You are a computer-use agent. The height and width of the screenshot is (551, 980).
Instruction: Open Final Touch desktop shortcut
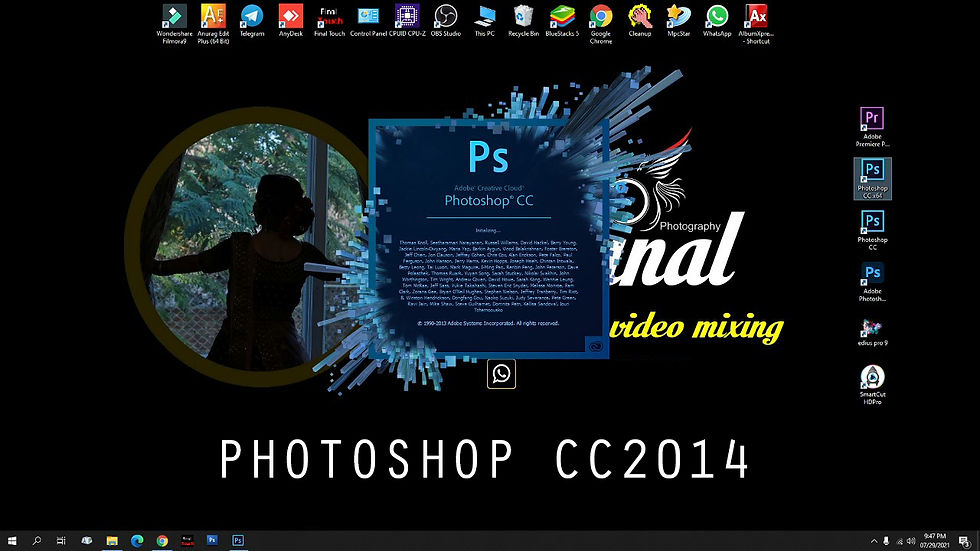coord(329,21)
